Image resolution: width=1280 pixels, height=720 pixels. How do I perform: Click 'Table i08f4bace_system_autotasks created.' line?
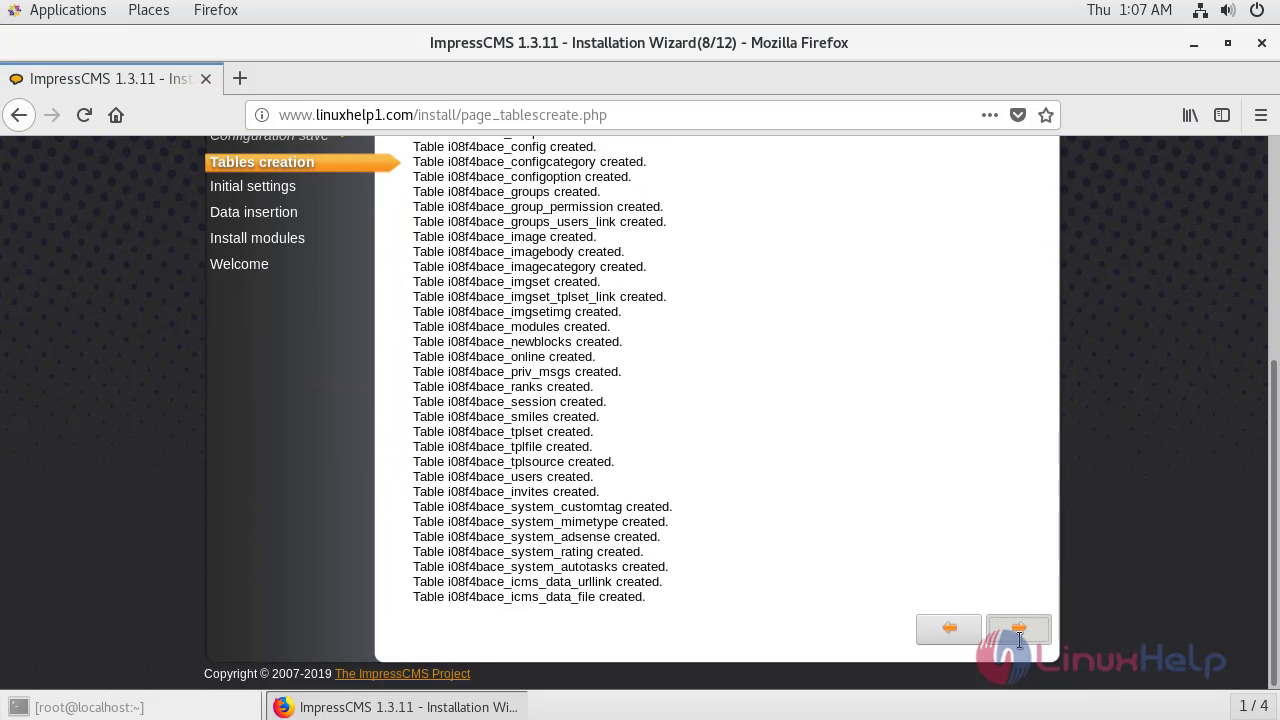(540, 567)
